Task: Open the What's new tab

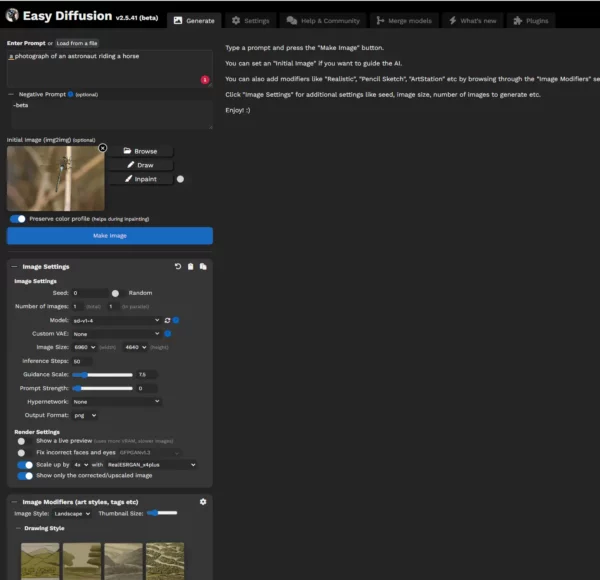Action: [473, 21]
